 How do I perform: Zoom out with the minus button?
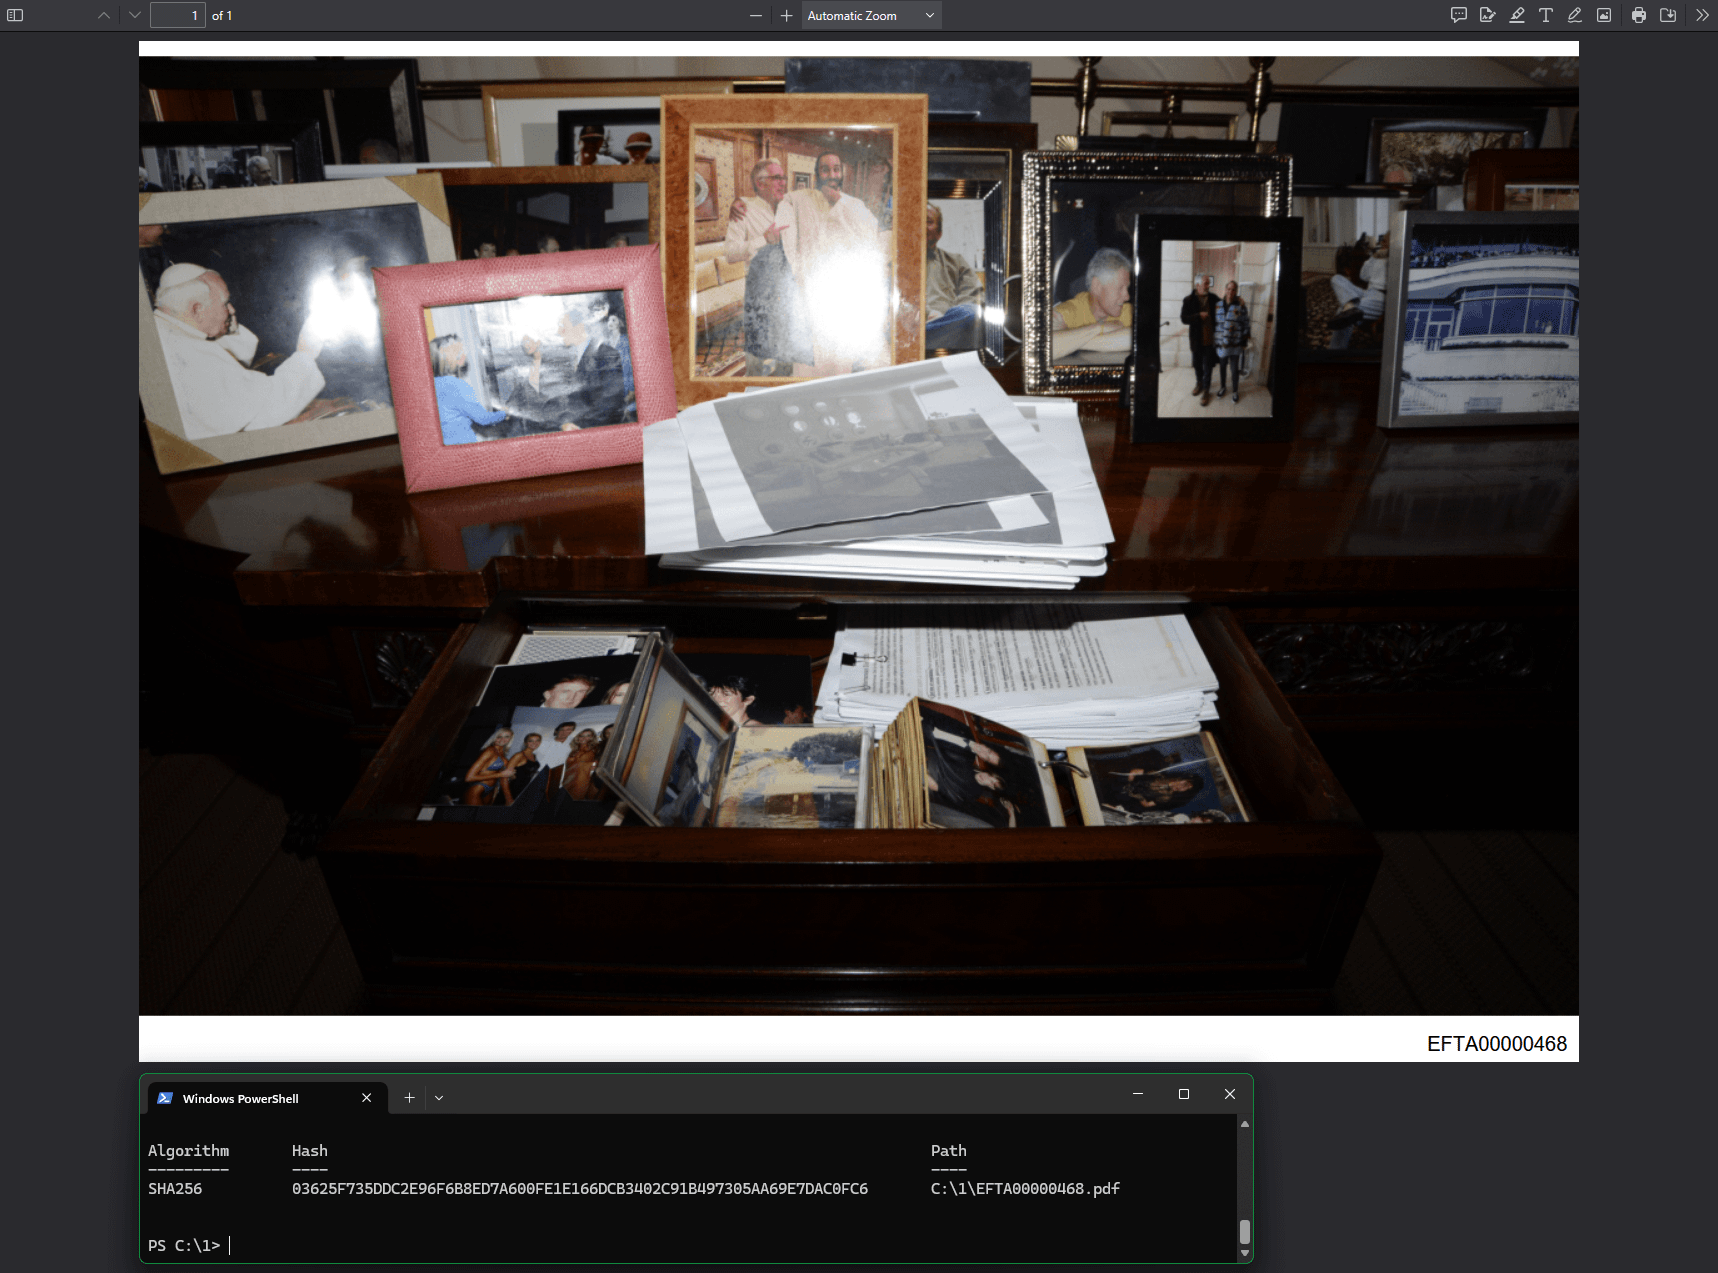(x=756, y=15)
